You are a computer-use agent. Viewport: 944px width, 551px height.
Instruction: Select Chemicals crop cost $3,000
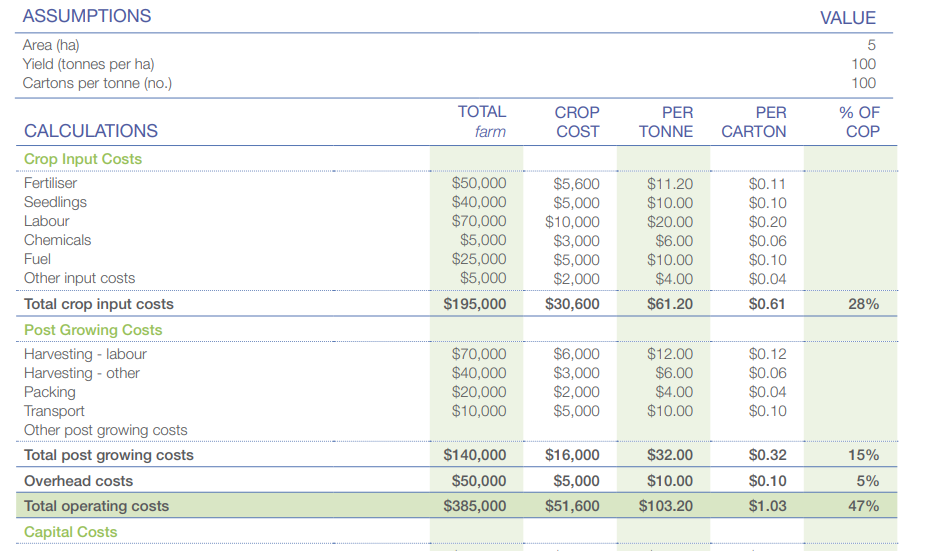pyautogui.click(x=576, y=241)
